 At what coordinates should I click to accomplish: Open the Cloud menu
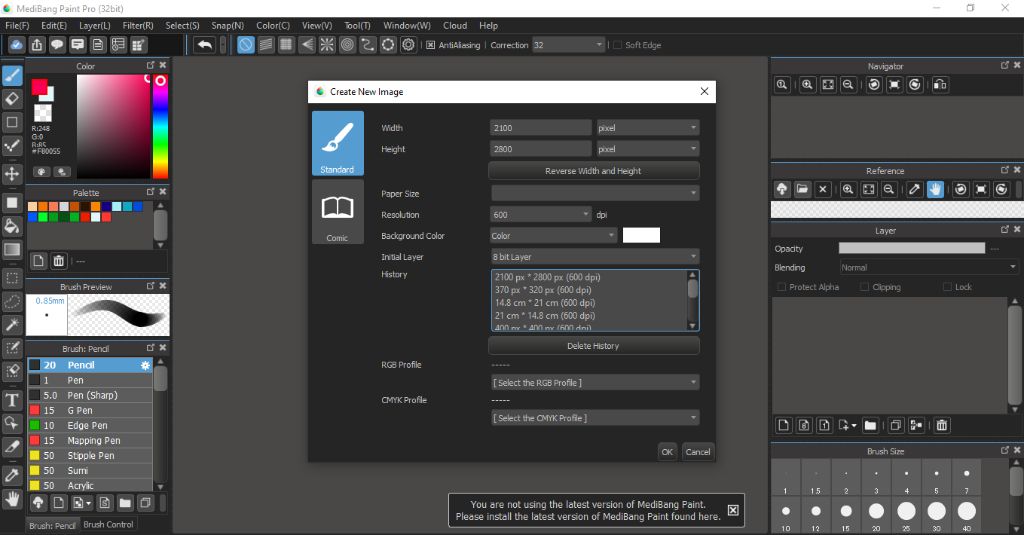tap(455, 25)
